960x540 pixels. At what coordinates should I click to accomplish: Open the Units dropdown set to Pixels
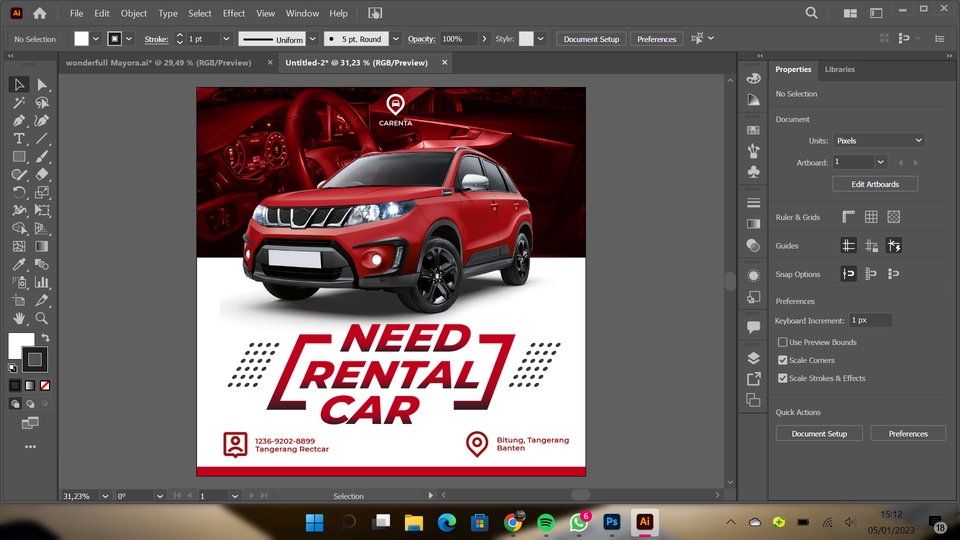click(x=879, y=141)
